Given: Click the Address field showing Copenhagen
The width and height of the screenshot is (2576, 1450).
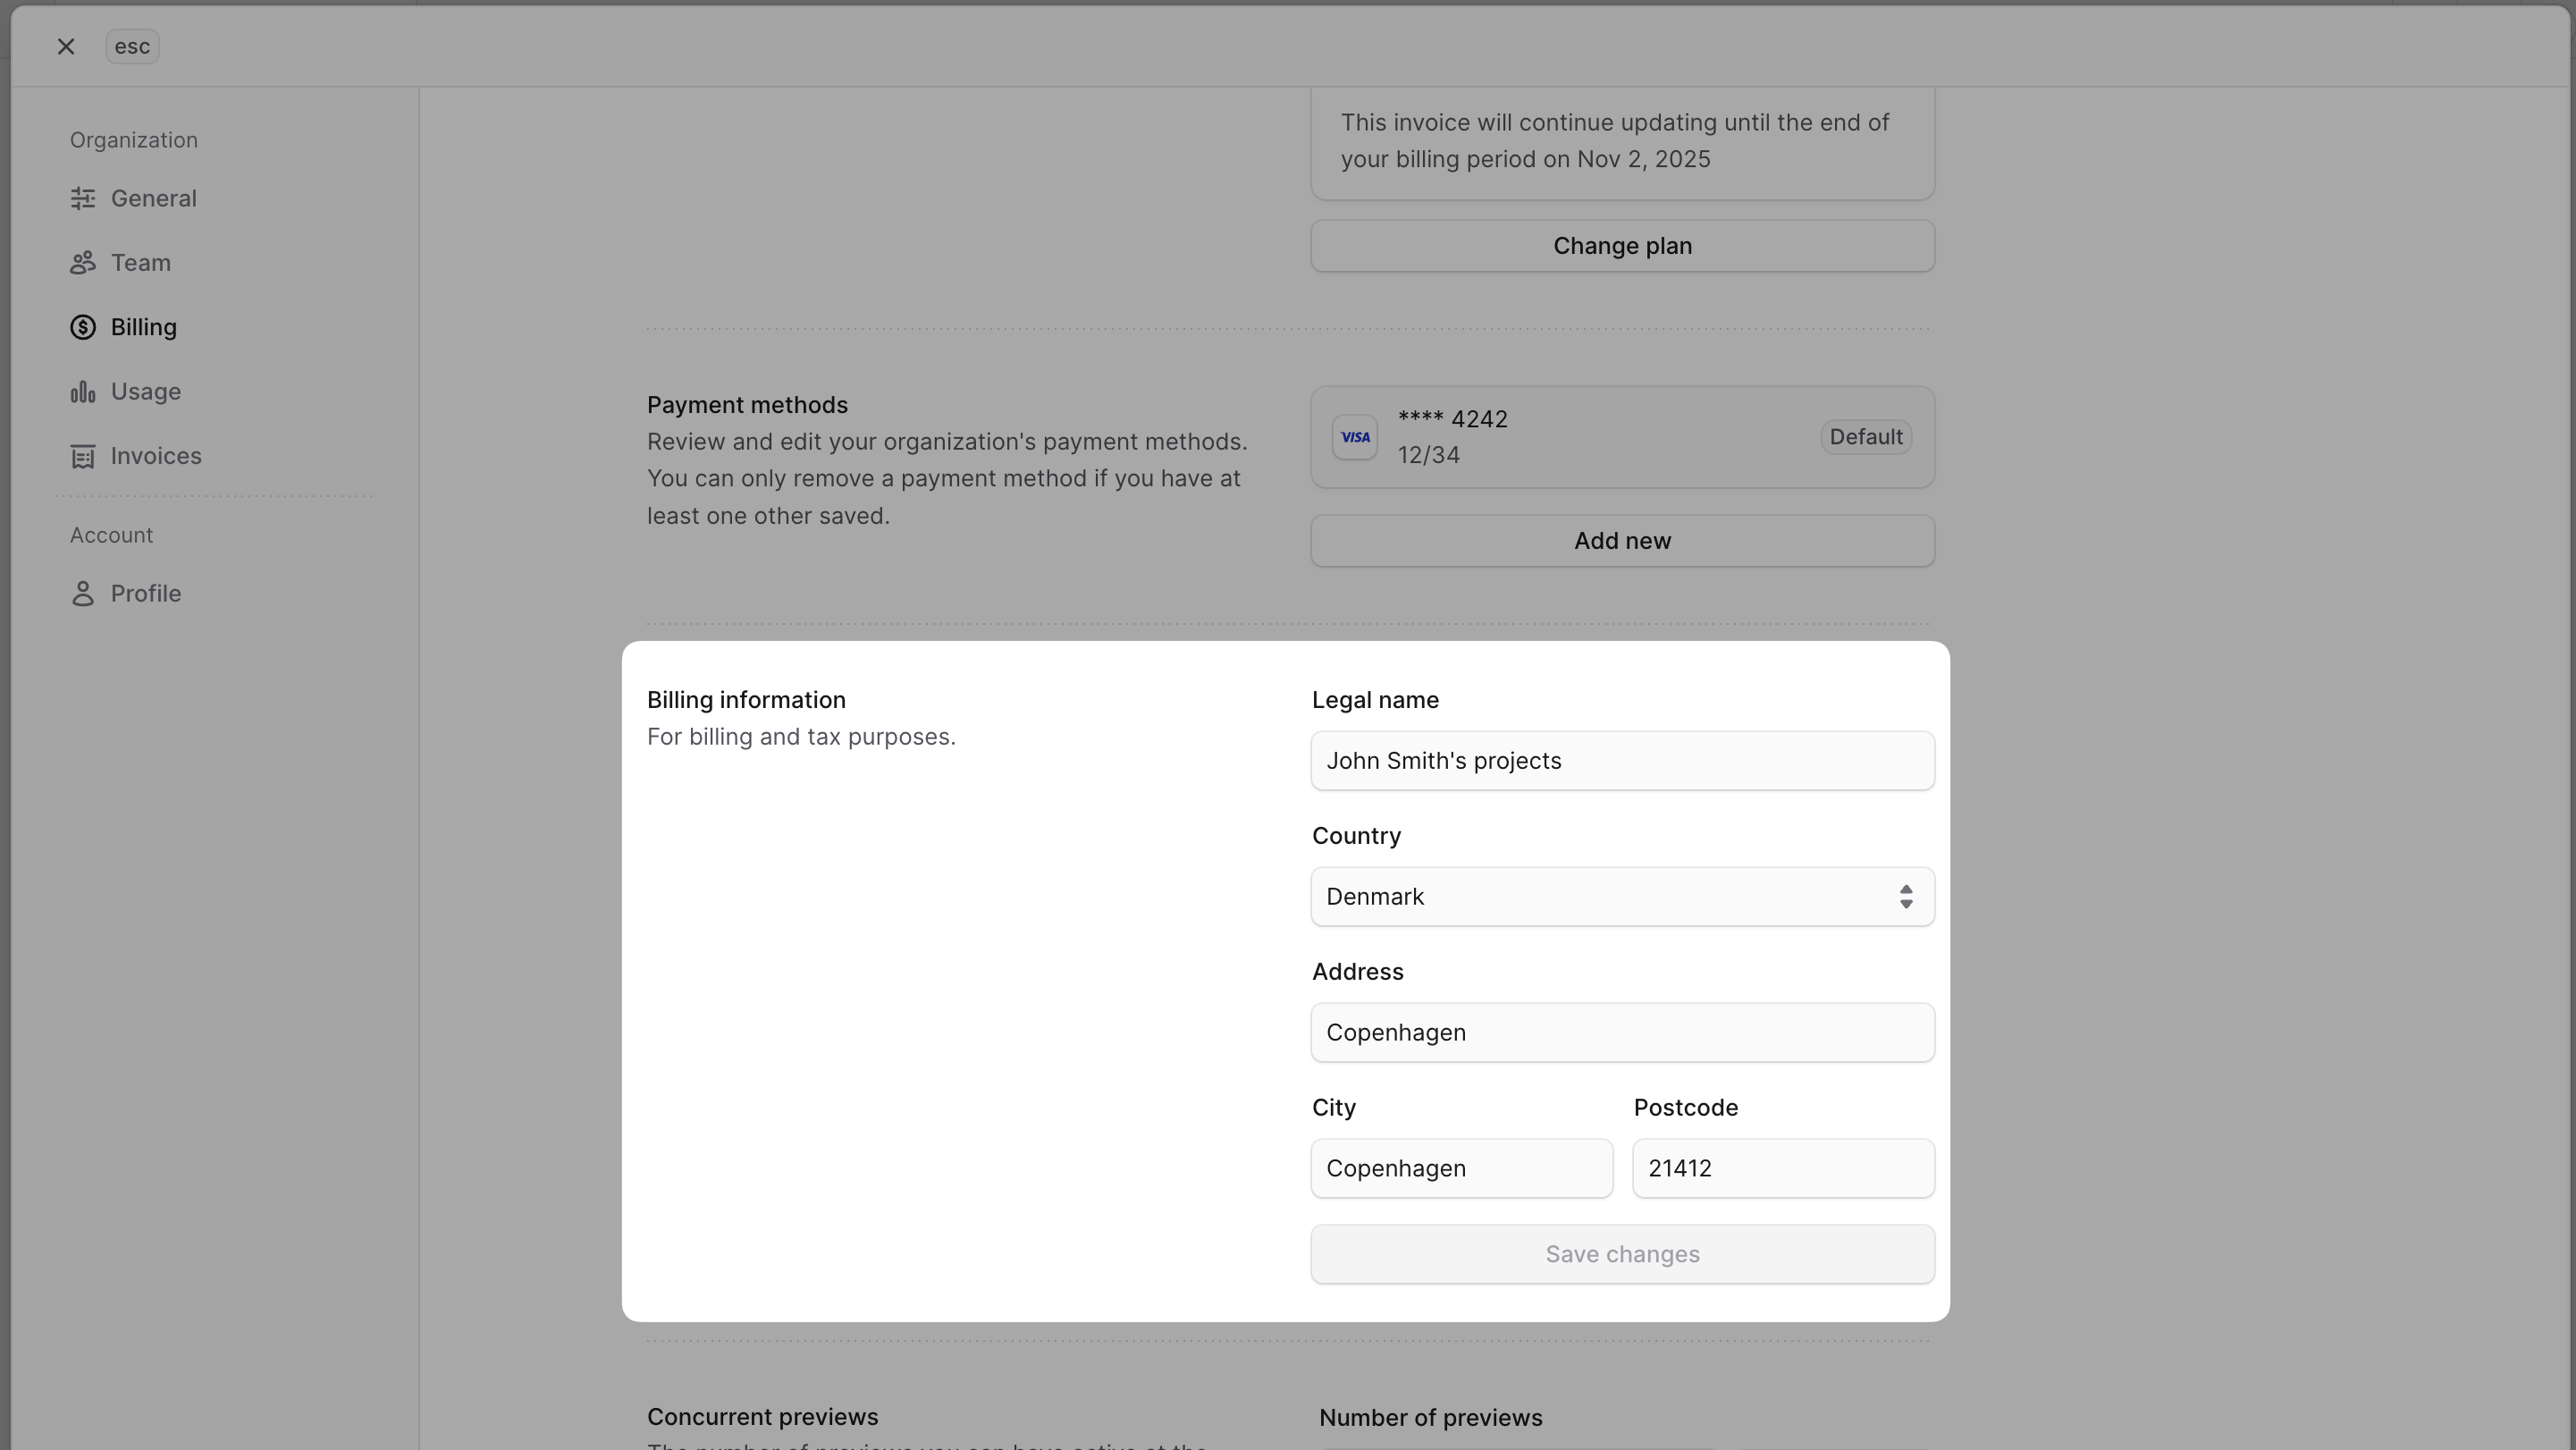Looking at the screenshot, I should [1621, 1032].
